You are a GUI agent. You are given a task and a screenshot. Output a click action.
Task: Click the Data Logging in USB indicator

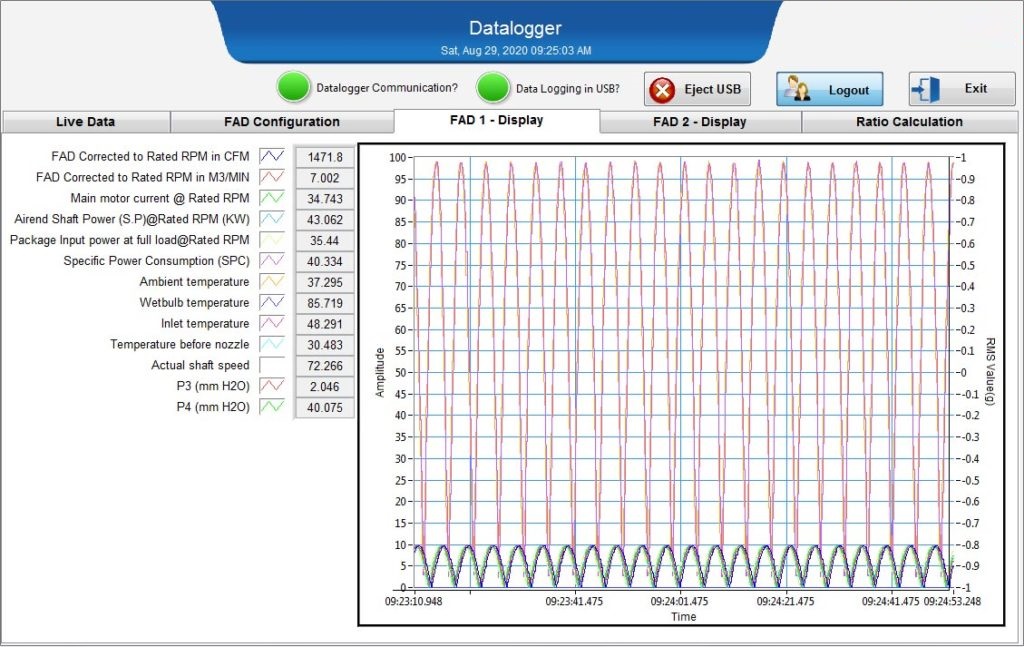[x=493, y=88]
